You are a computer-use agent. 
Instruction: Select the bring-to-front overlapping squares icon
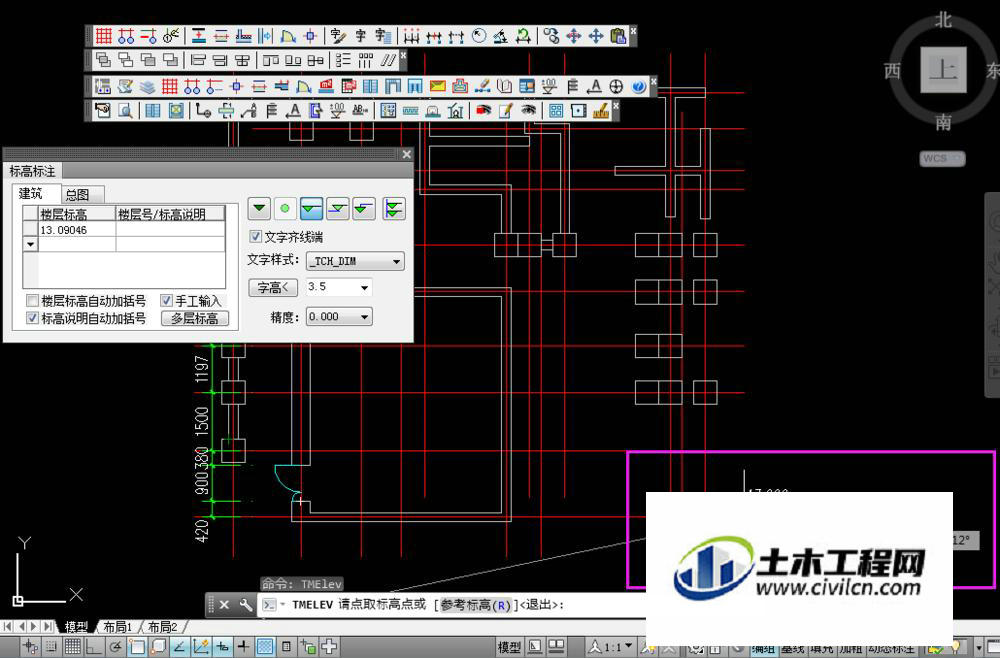point(103,61)
